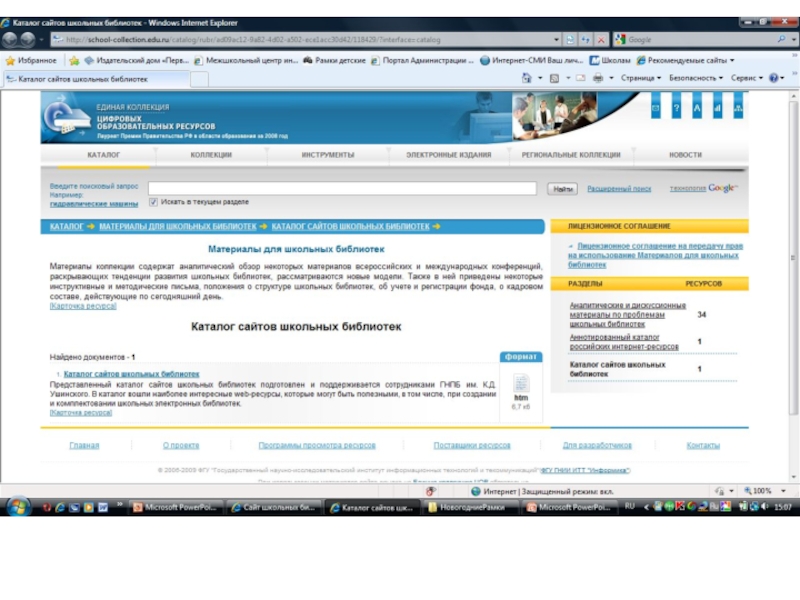Image resolution: width=800 pixels, height=600 pixels.
Task: Click the Найти search button
Action: pos(562,189)
